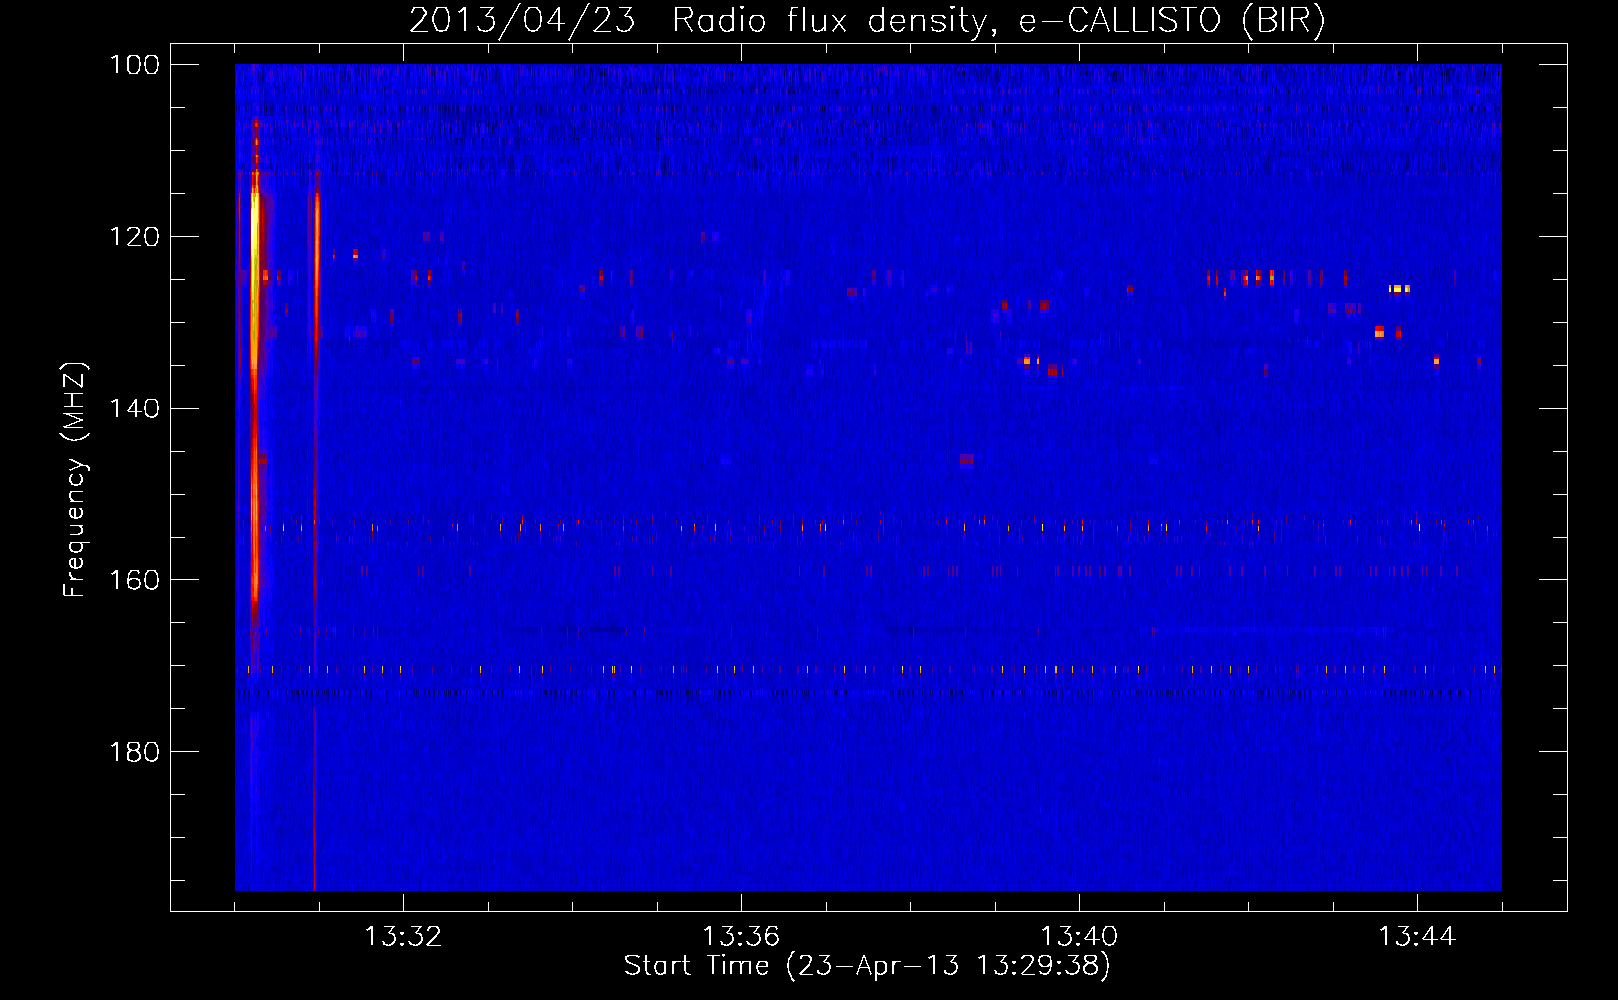Click the 100 frequency tick label
Screen dimensions: 1618x1000
click(134, 65)
